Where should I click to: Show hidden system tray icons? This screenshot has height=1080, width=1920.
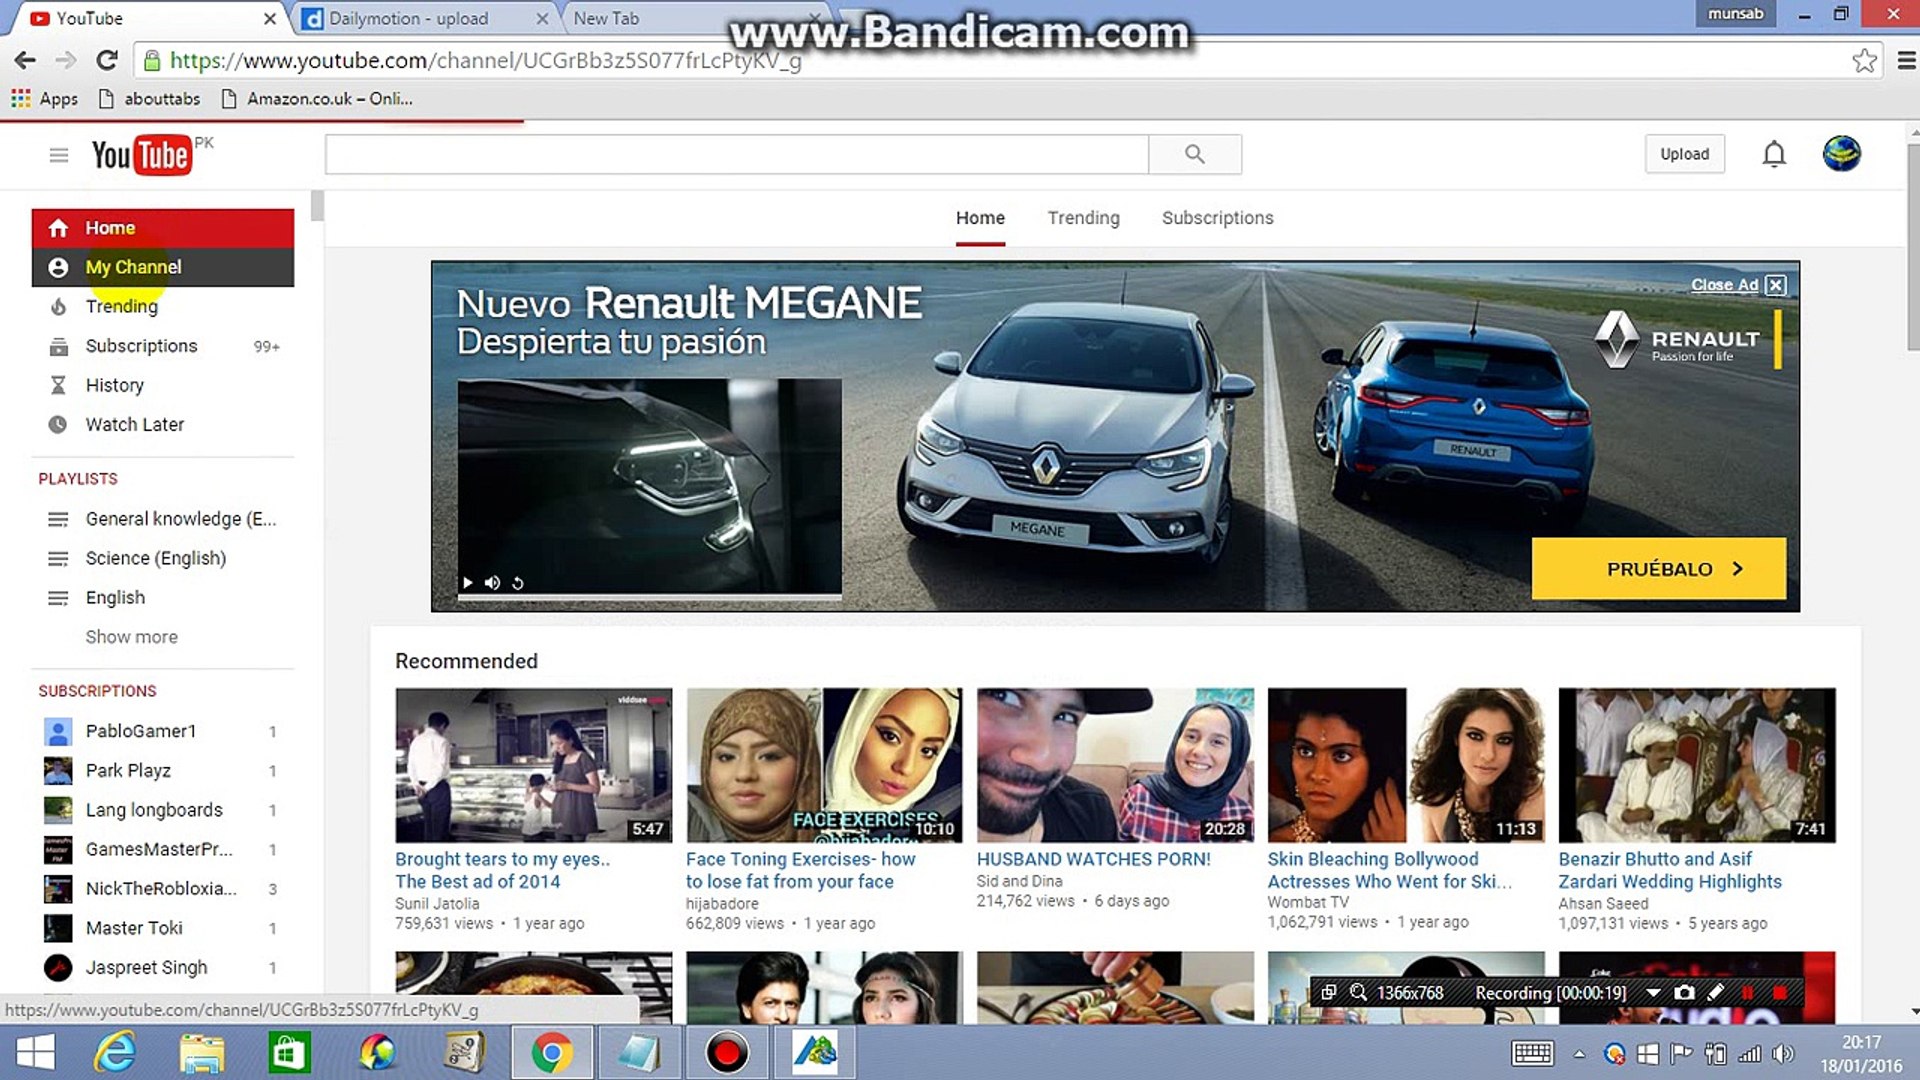[1579, 1054]
